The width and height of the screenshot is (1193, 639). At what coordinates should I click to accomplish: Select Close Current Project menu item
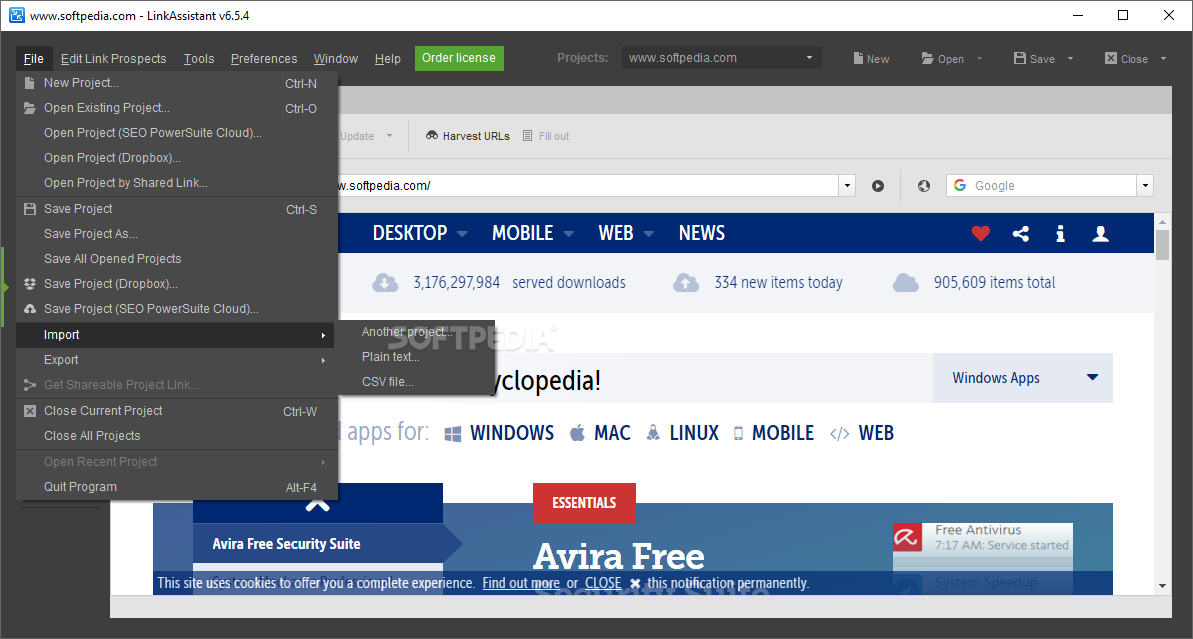pos(177,411)
